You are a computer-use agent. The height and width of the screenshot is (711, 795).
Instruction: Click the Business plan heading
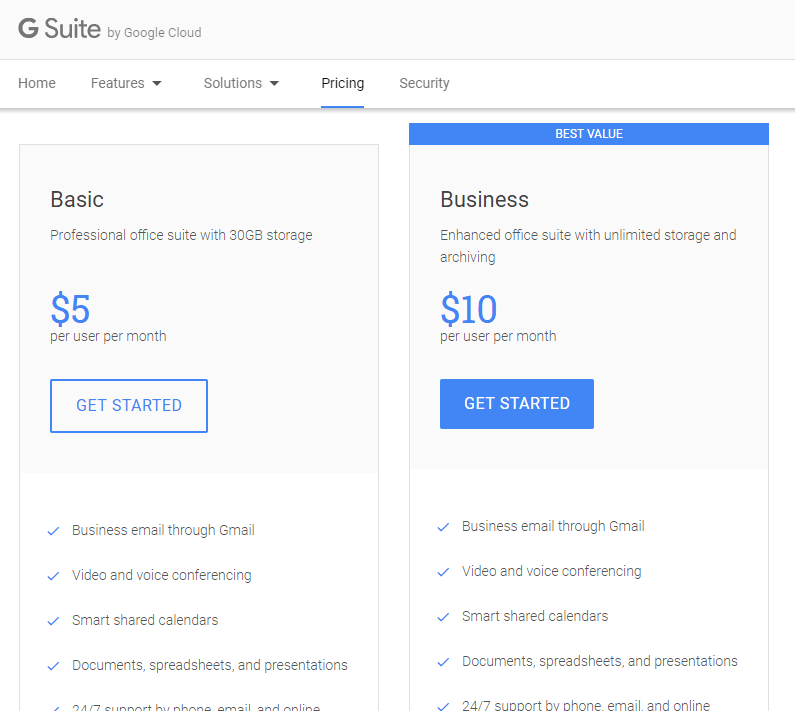pyautogui.click(x=484, y=199)
